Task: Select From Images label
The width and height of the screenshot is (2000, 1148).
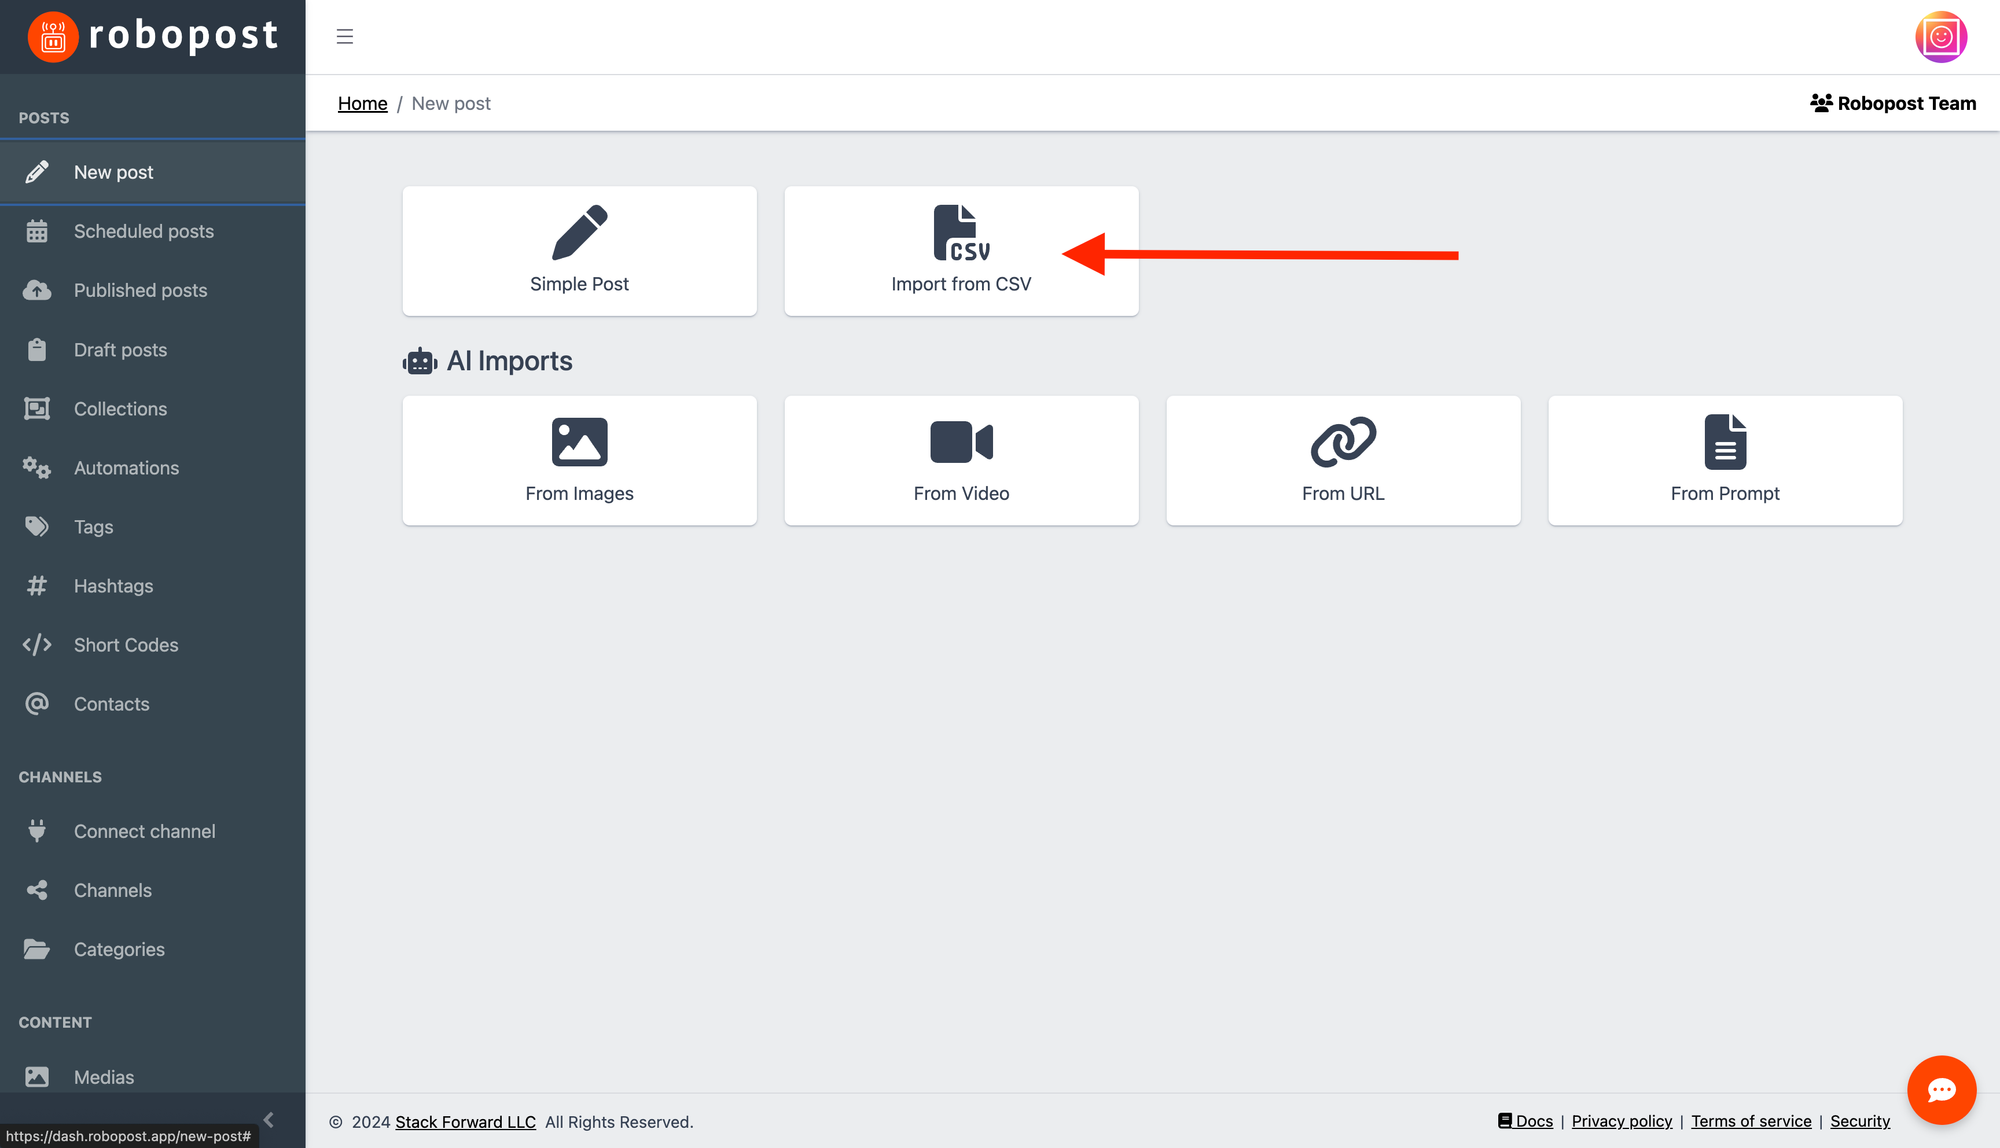Action: 579,493
